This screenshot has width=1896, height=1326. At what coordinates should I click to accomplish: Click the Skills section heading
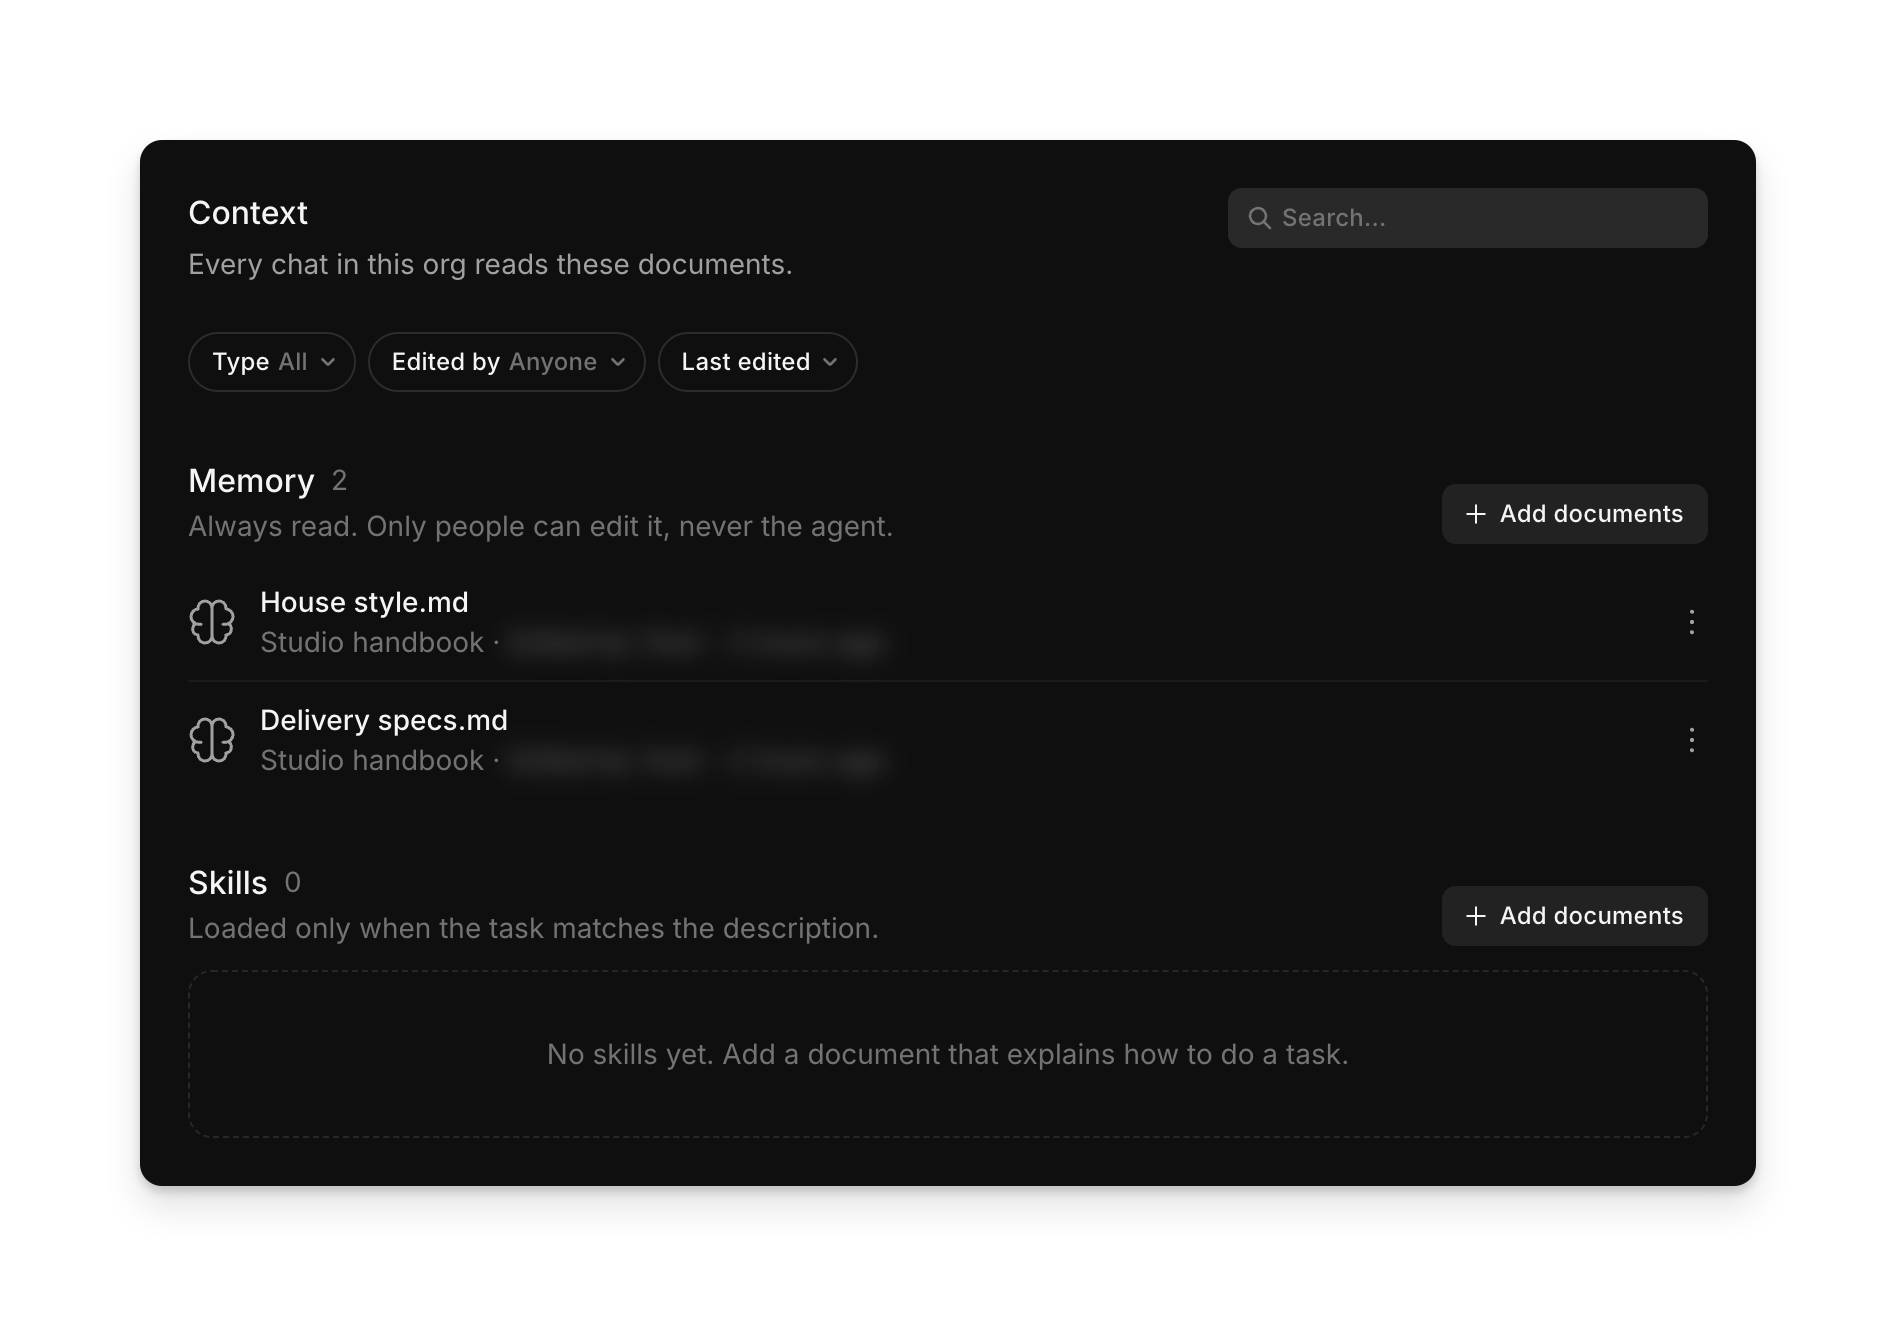point(228,883)
